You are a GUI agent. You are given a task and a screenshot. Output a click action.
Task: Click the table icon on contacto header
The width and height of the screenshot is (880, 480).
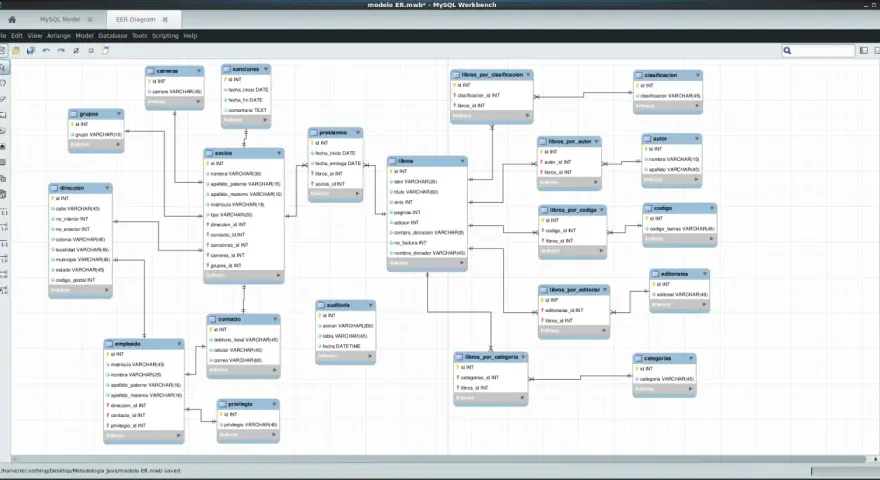[x=213, y=319]
